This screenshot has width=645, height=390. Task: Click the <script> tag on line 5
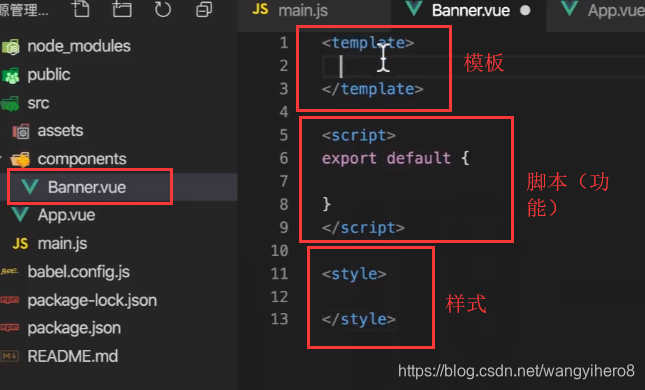[x=359, y=135]
